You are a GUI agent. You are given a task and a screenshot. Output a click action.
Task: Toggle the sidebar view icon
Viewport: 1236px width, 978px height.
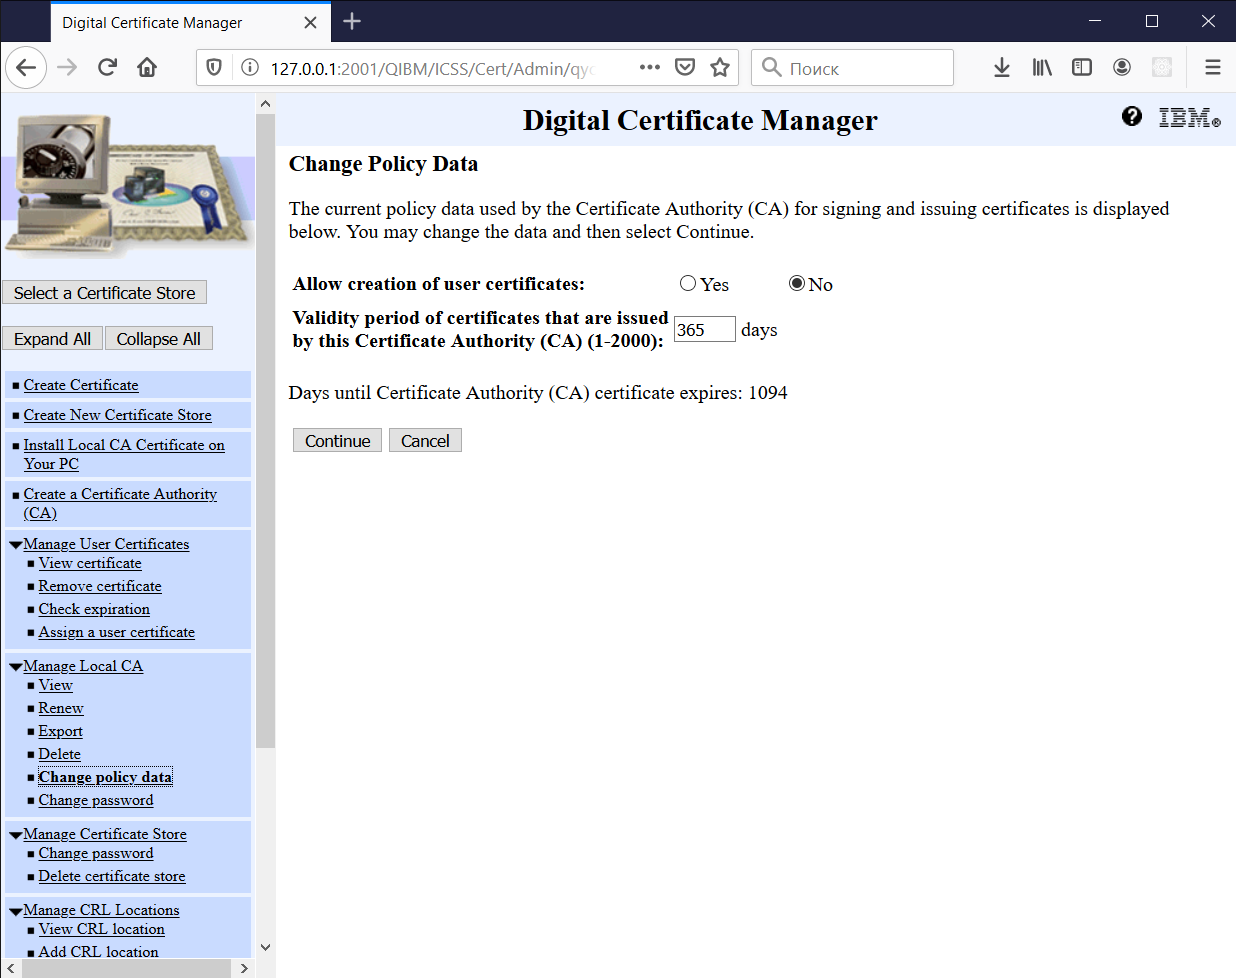coord(1082,68)
